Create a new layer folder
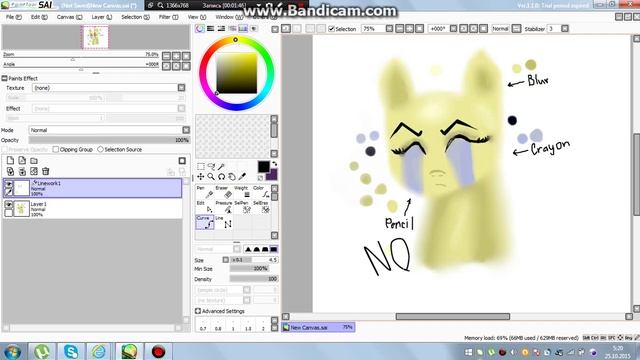This screenshot has height=360, width=640. point(34,161)
